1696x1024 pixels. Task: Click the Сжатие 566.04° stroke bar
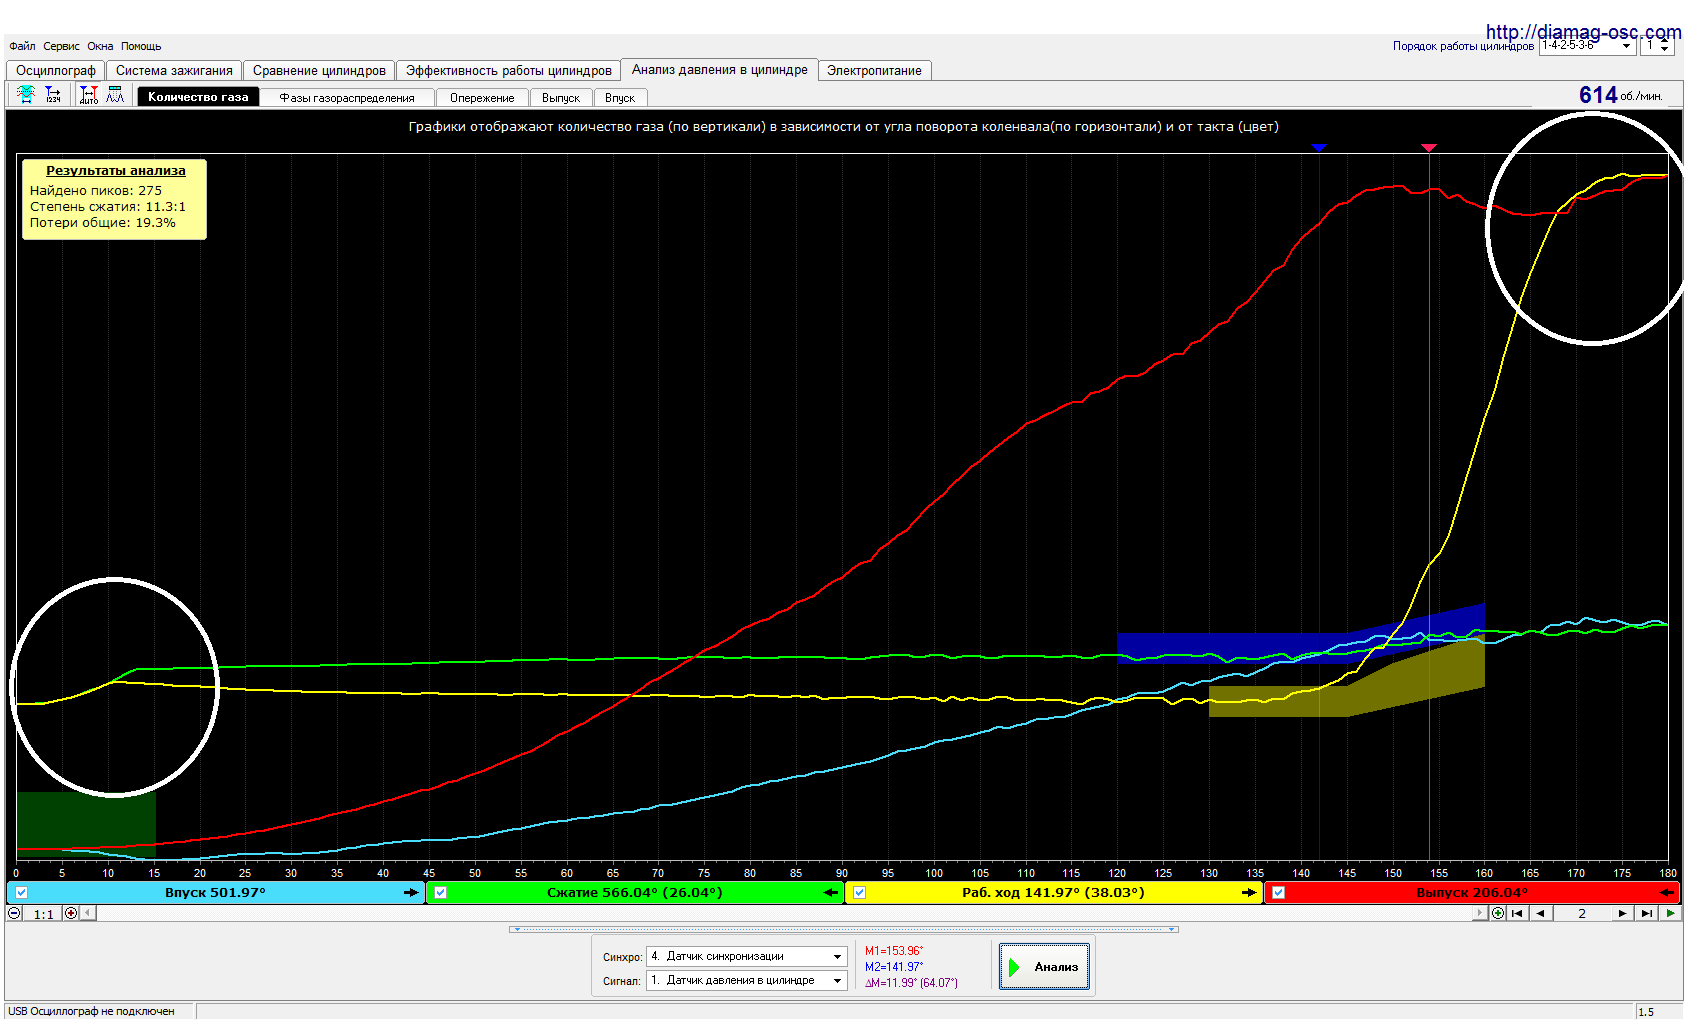[x=635, y=892]
